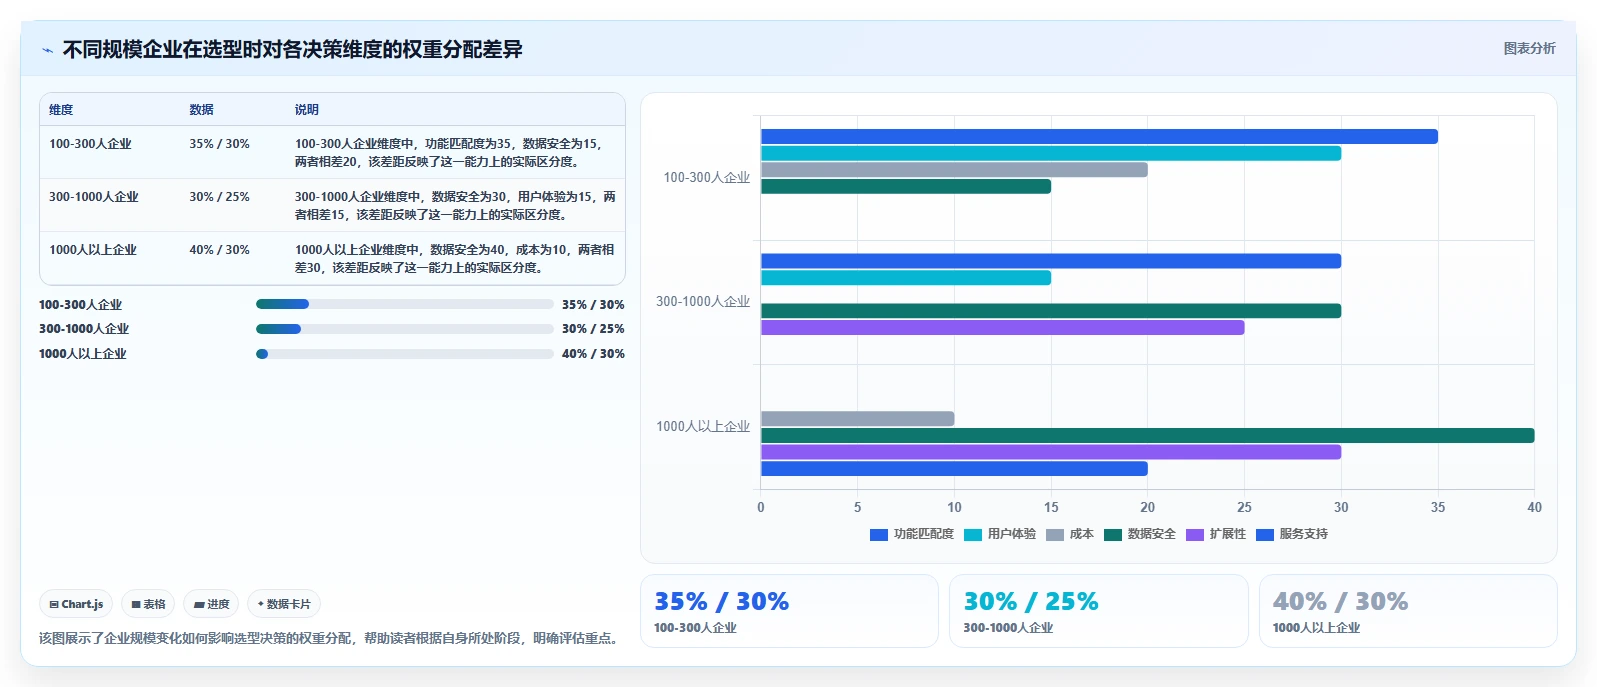
Task: Click the 300-1000人企业 y-axis label in chart
Action: pos(702,302)
